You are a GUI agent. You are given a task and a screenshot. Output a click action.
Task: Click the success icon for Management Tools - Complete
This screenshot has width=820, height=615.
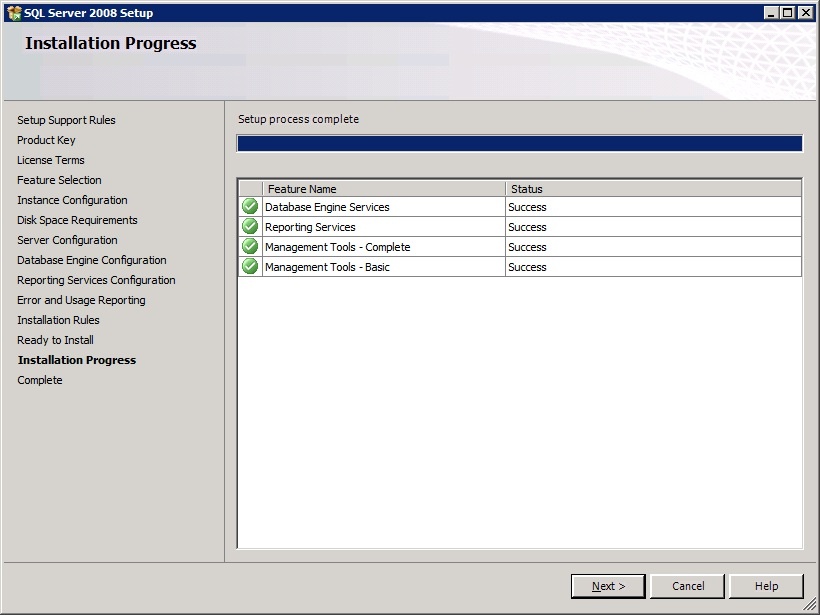pos(250,246)
